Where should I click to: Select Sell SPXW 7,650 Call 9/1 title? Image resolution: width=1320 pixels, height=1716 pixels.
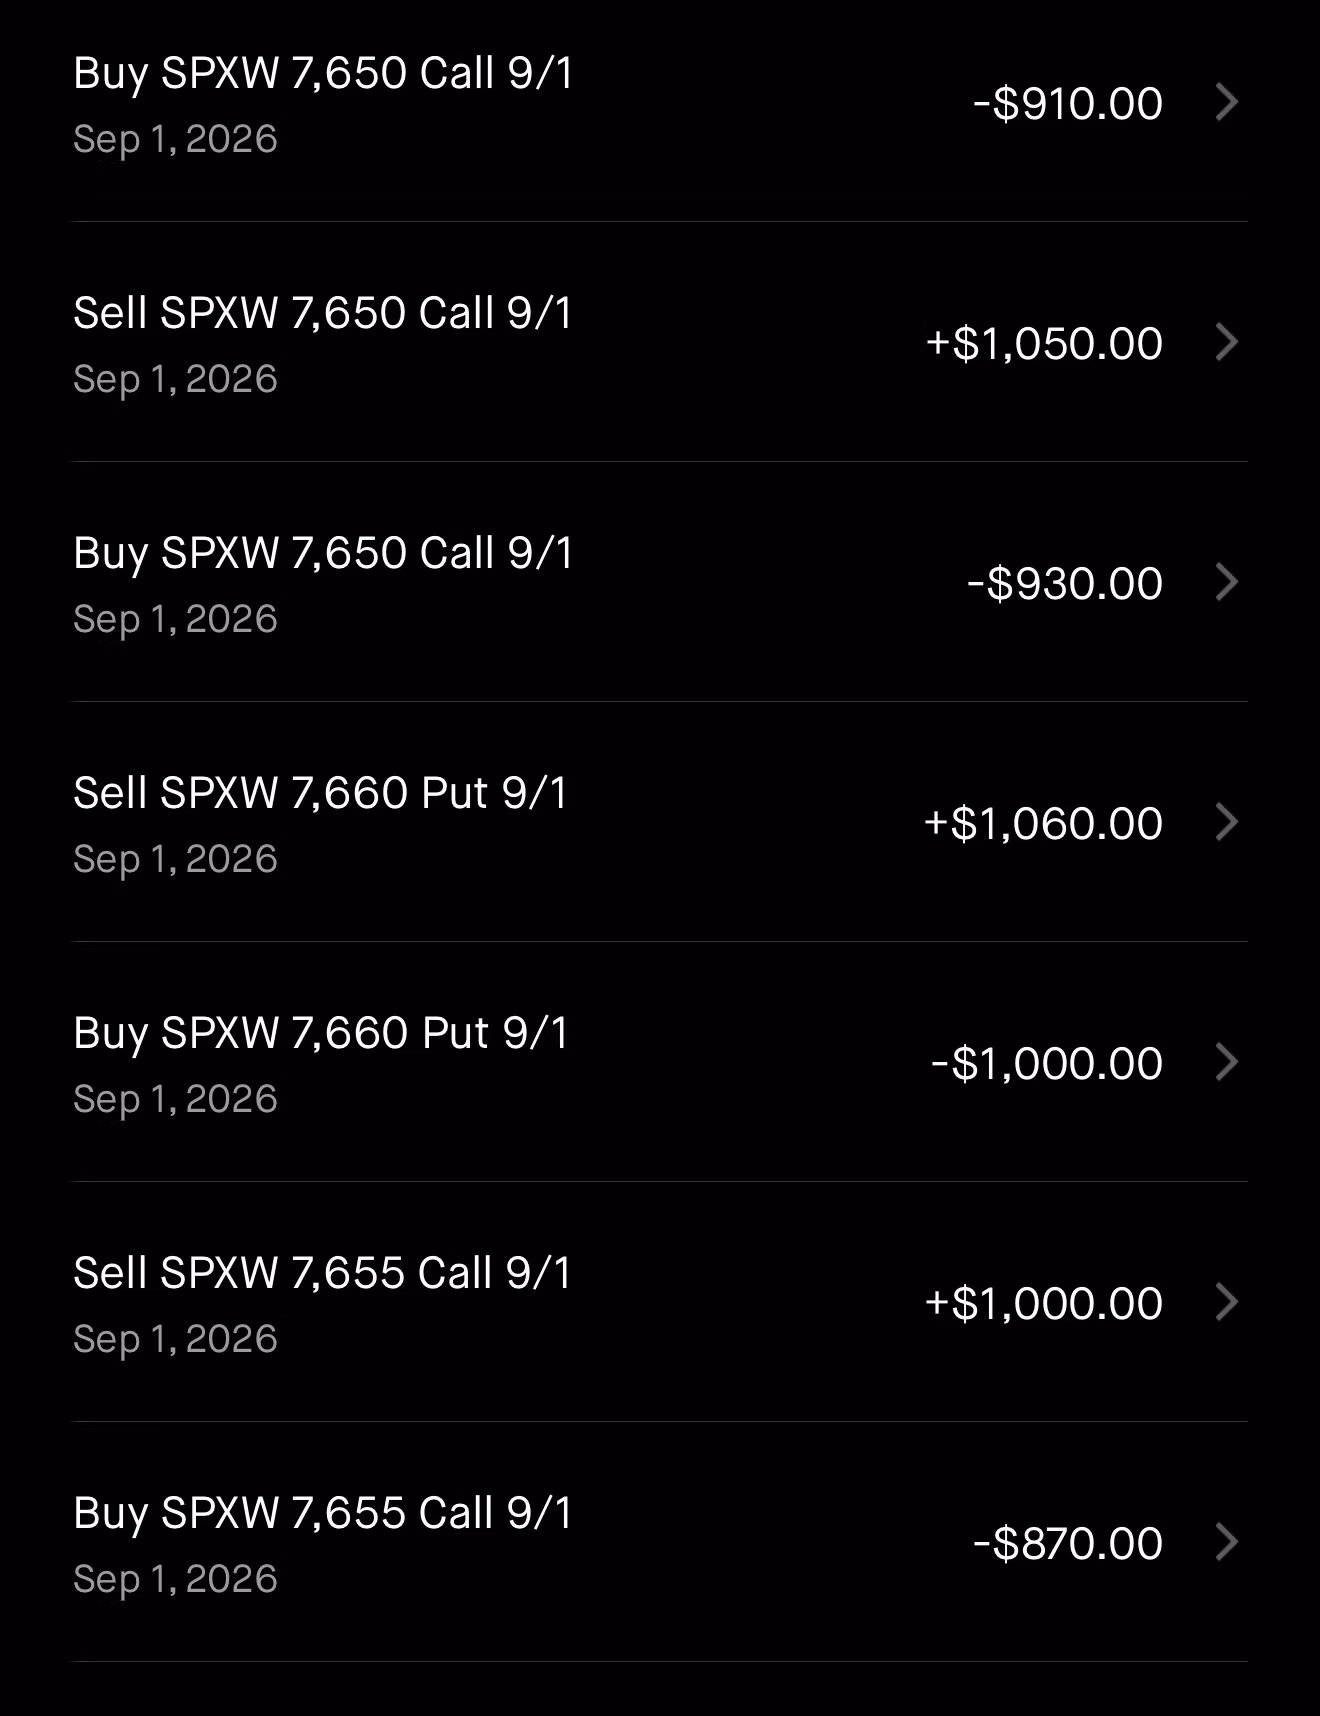tap(323, 313)
